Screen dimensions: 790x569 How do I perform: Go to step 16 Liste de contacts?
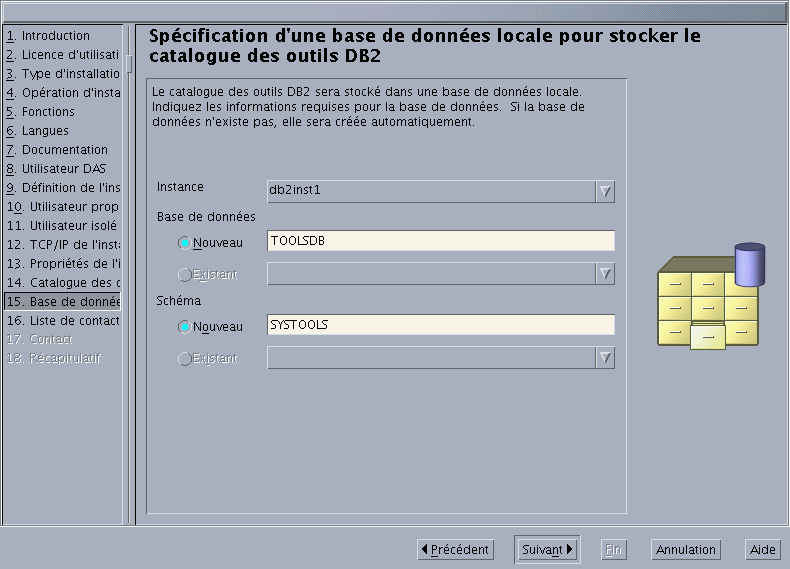tap(62, 321)
